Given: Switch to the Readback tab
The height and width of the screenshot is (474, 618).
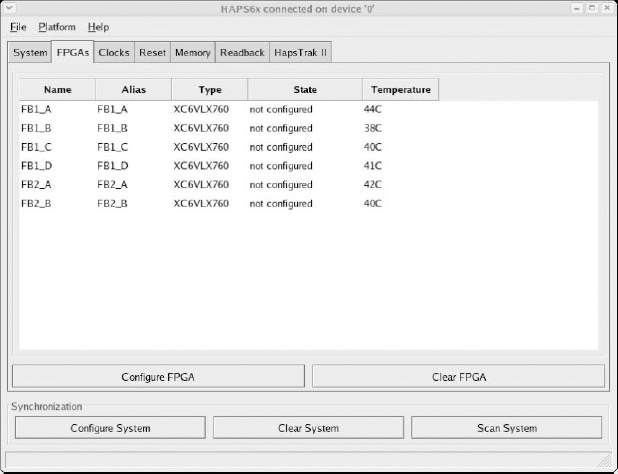Looking at the screenshot, I should (242, 52).
